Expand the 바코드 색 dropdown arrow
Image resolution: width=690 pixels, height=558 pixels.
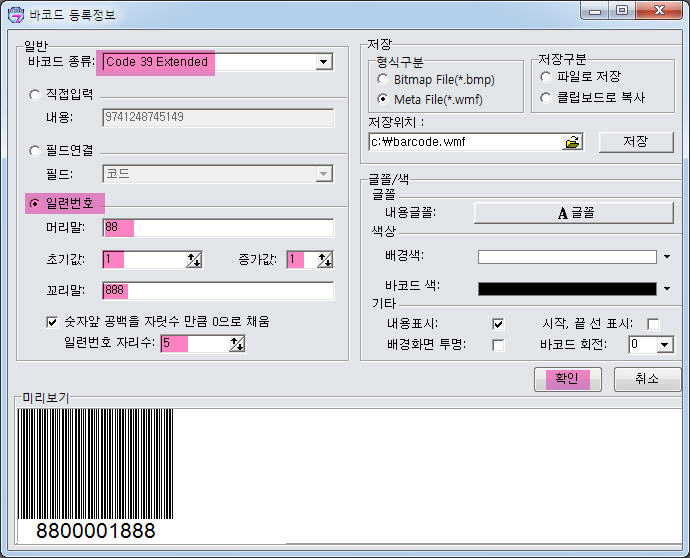point(667,289)
